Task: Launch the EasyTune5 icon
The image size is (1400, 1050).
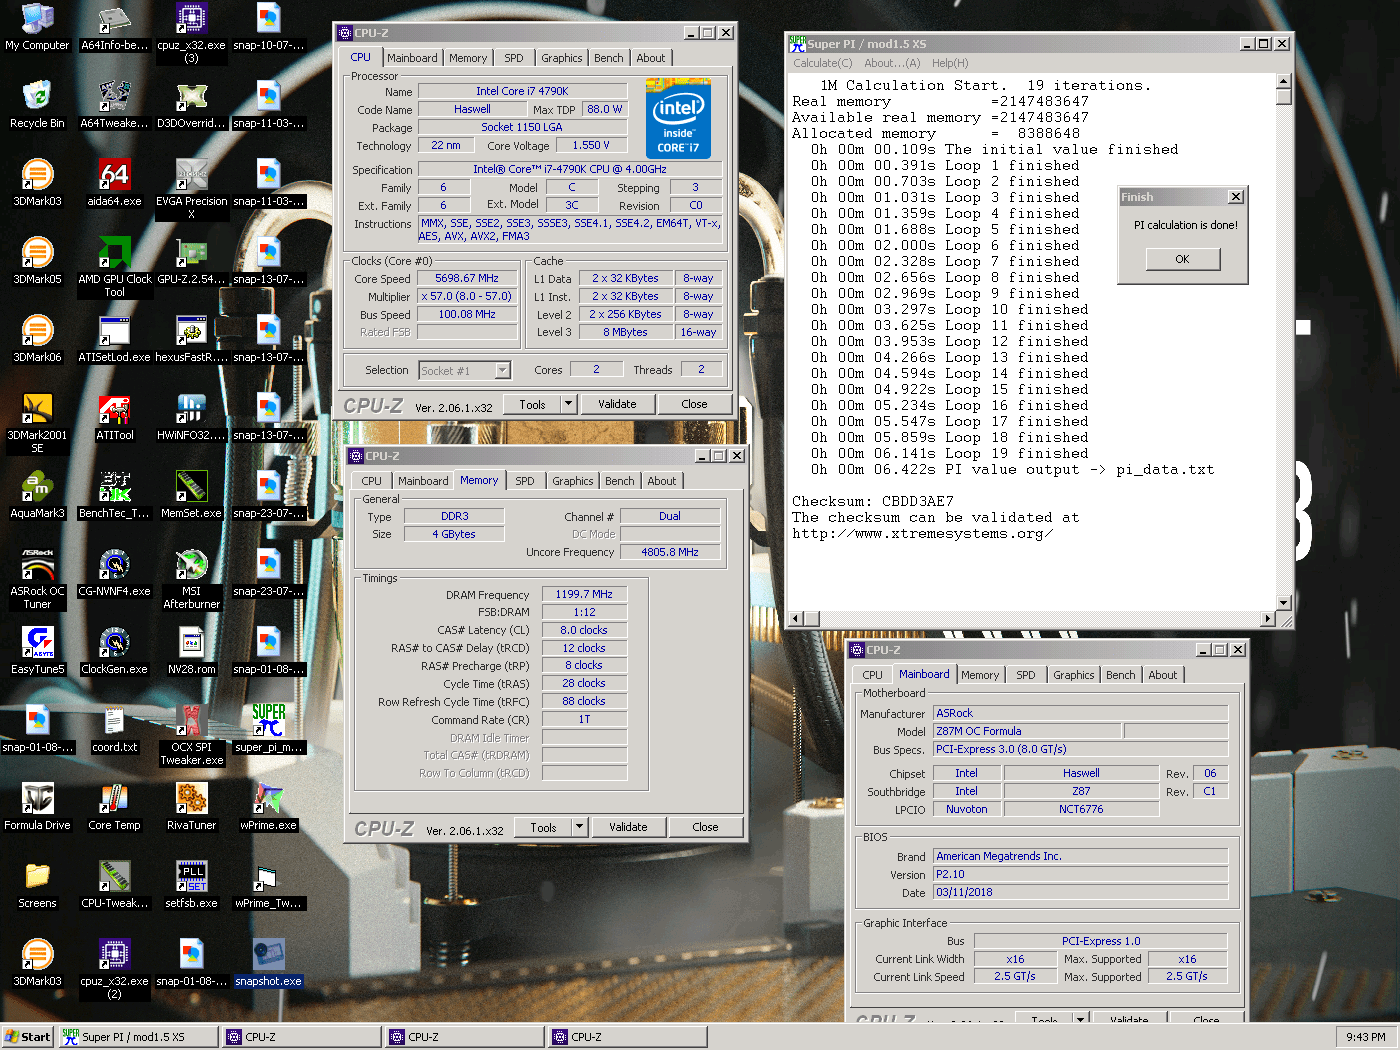Action: point(37,652)
